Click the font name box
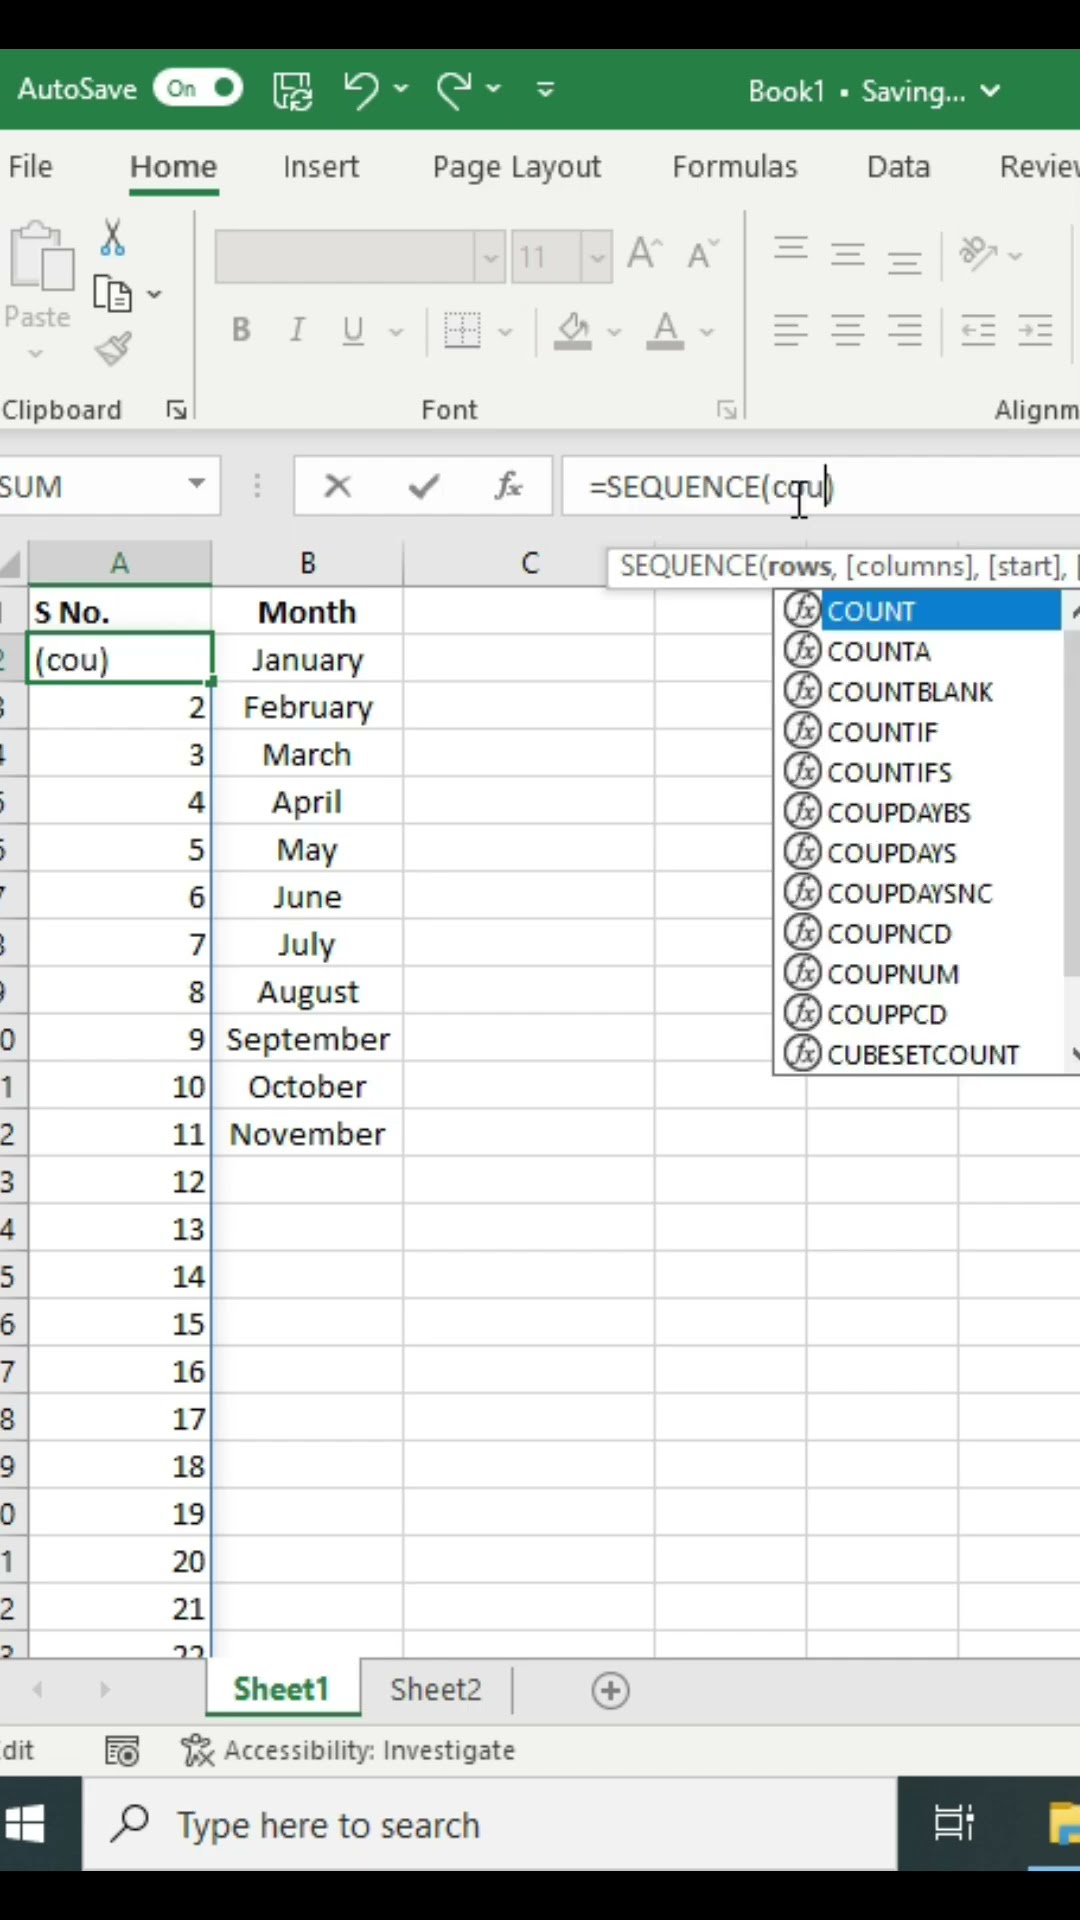This screenshot has width=1080, height=1920. 345,257
